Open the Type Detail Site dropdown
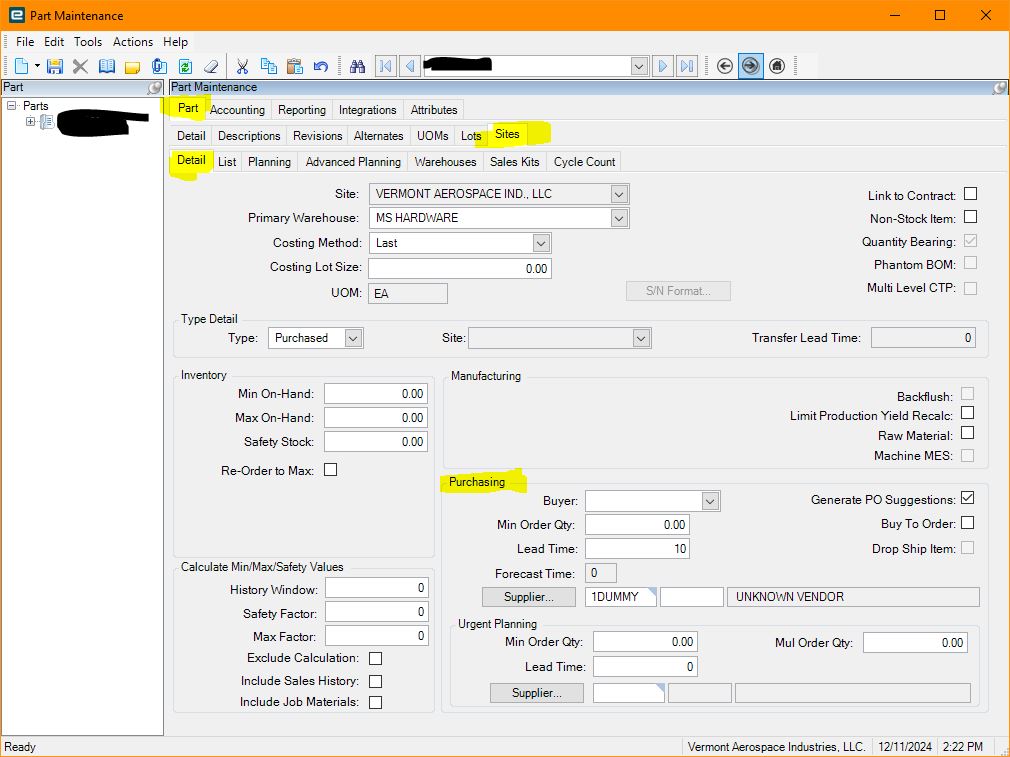 click(641, 338)
